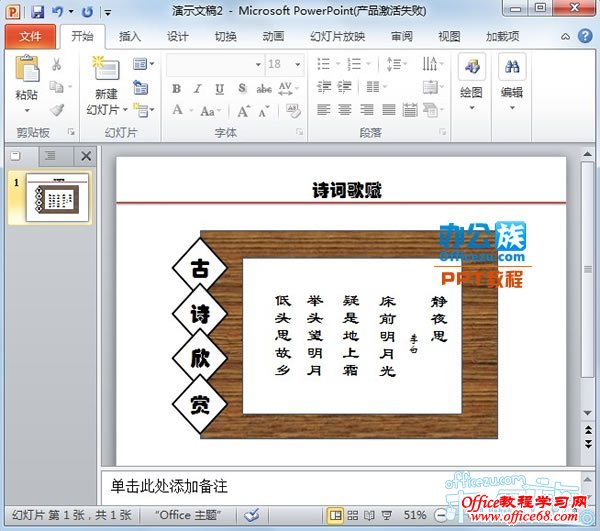This screenshot has width=600, height=531.
Task: Click the Undo arrow icon
Action: point(57,11)
